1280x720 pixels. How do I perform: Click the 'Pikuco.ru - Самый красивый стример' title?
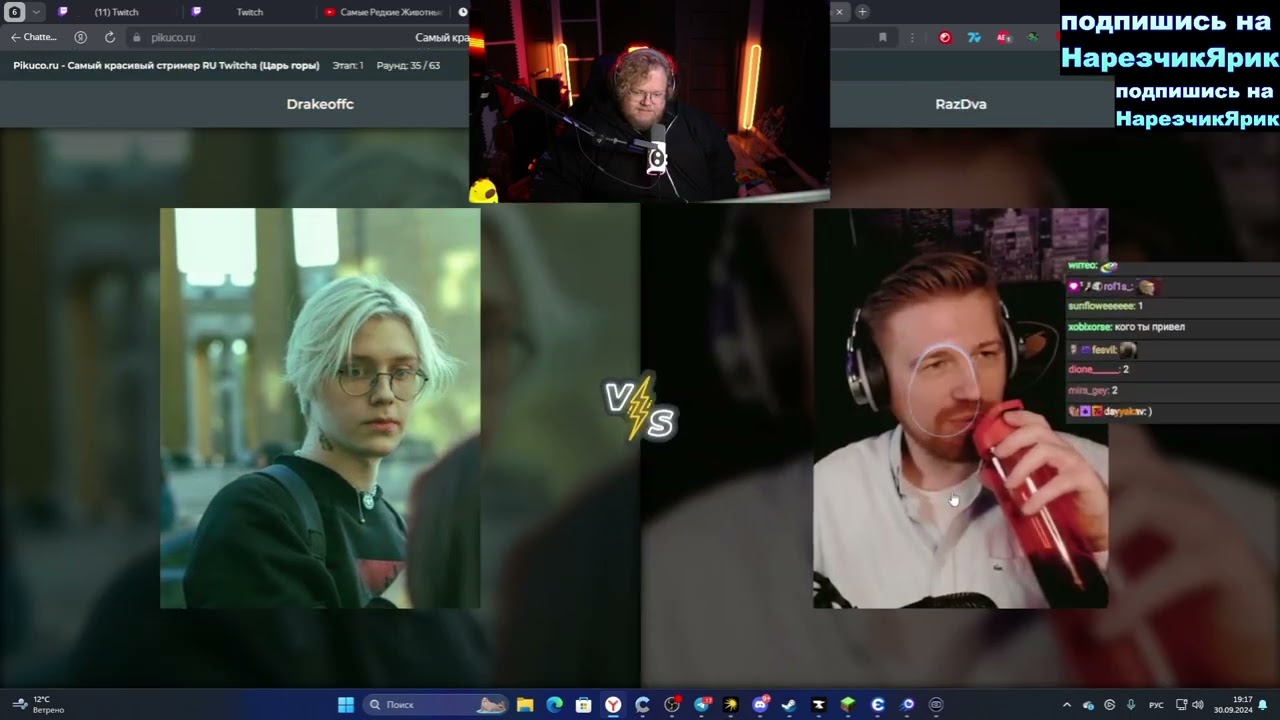click(x=166, y=65)
